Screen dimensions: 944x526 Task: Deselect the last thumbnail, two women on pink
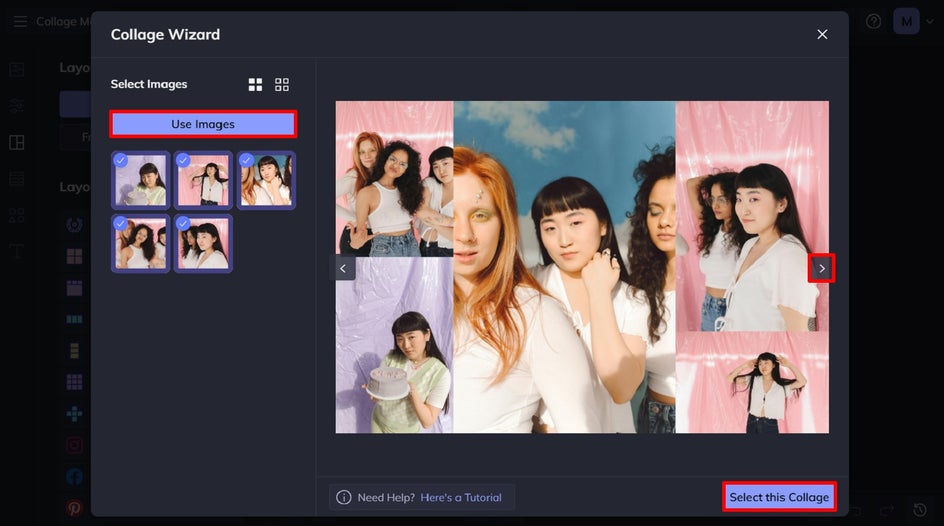click(x=203, y=243)
